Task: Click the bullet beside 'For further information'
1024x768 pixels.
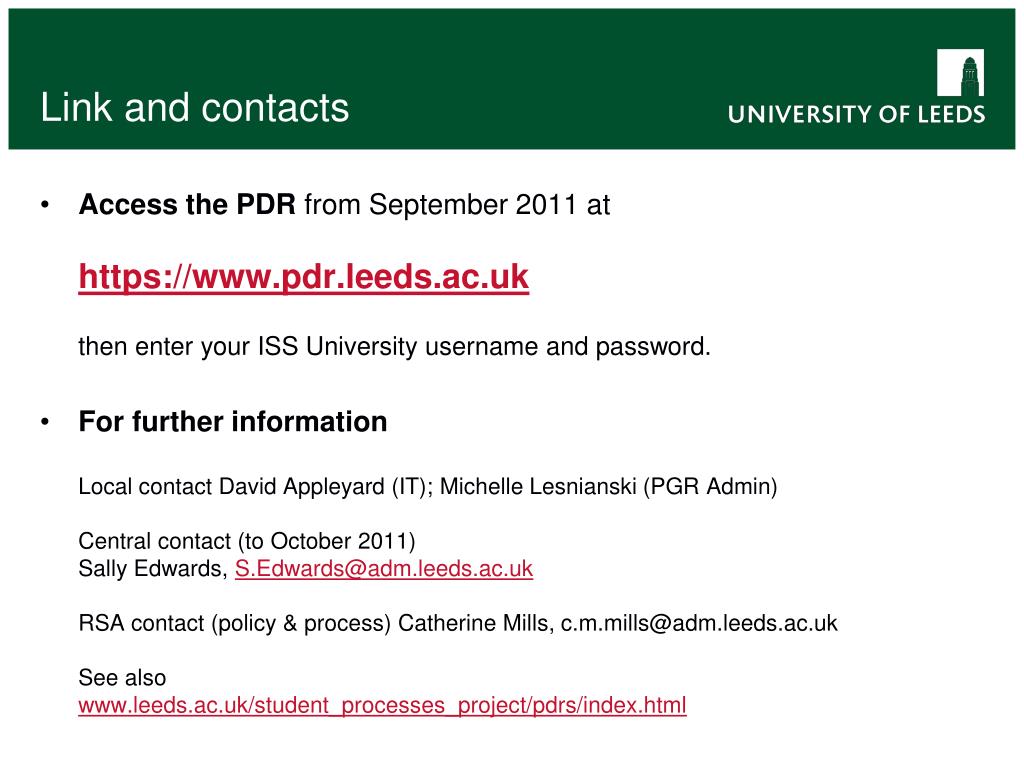Action: pyautogui.click(x=44, y=422)
